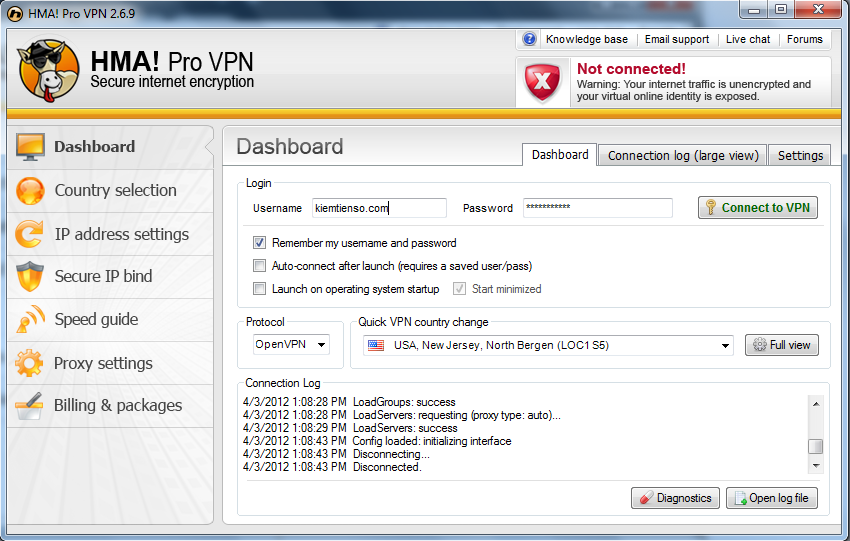Click the Country selection globe icon
The width and height of the screenshot is (850, 541).
click(30, 191)
